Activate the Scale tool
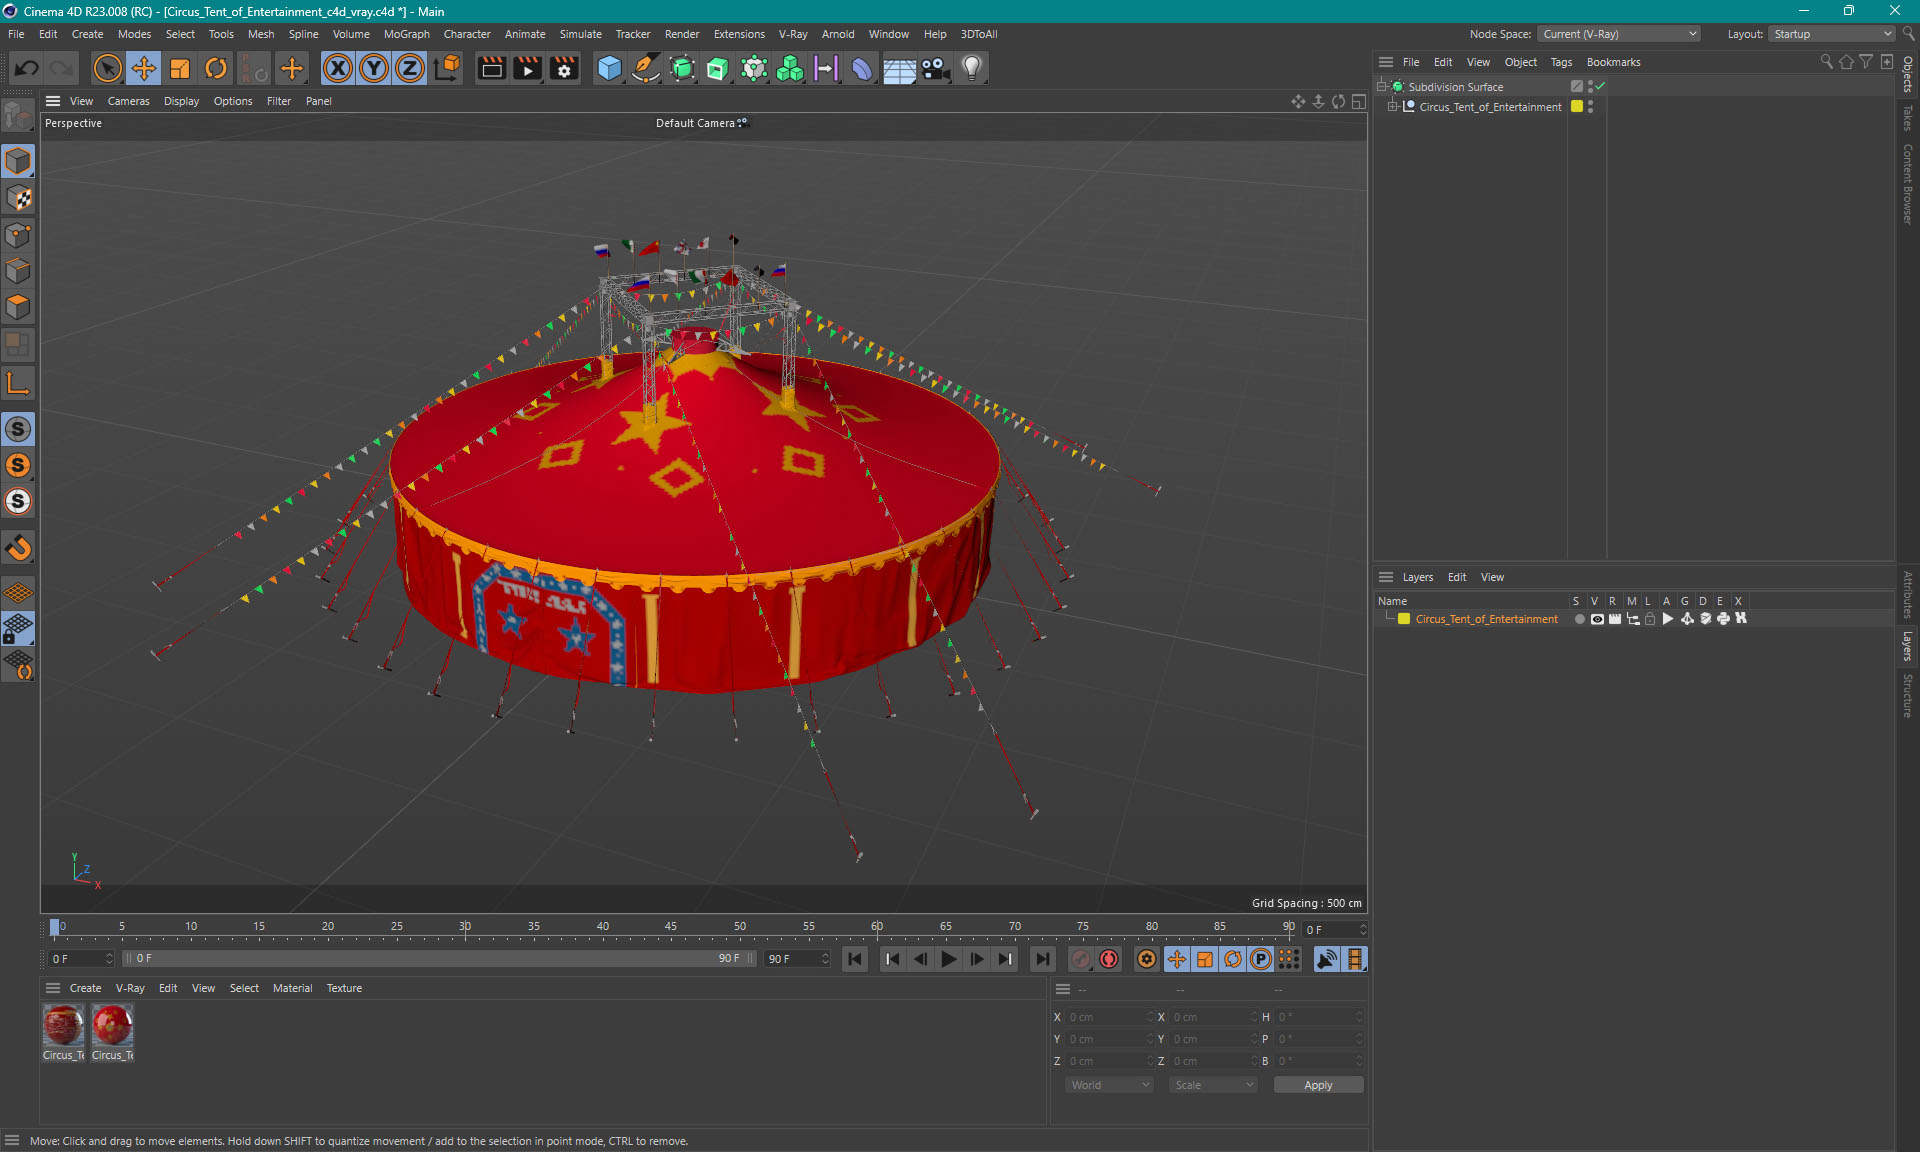This screenshot has width=1920, height=1152. (180, 68)
